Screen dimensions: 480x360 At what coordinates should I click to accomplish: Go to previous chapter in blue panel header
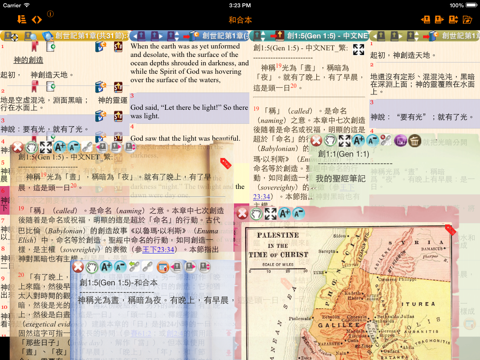point(139,36)
